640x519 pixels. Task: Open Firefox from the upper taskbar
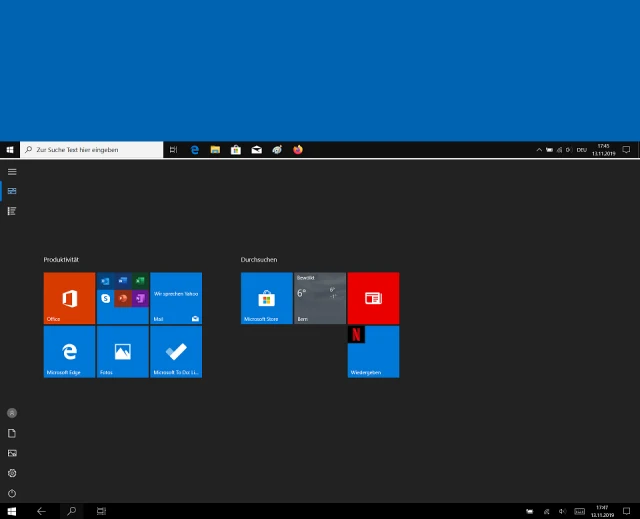298,150
